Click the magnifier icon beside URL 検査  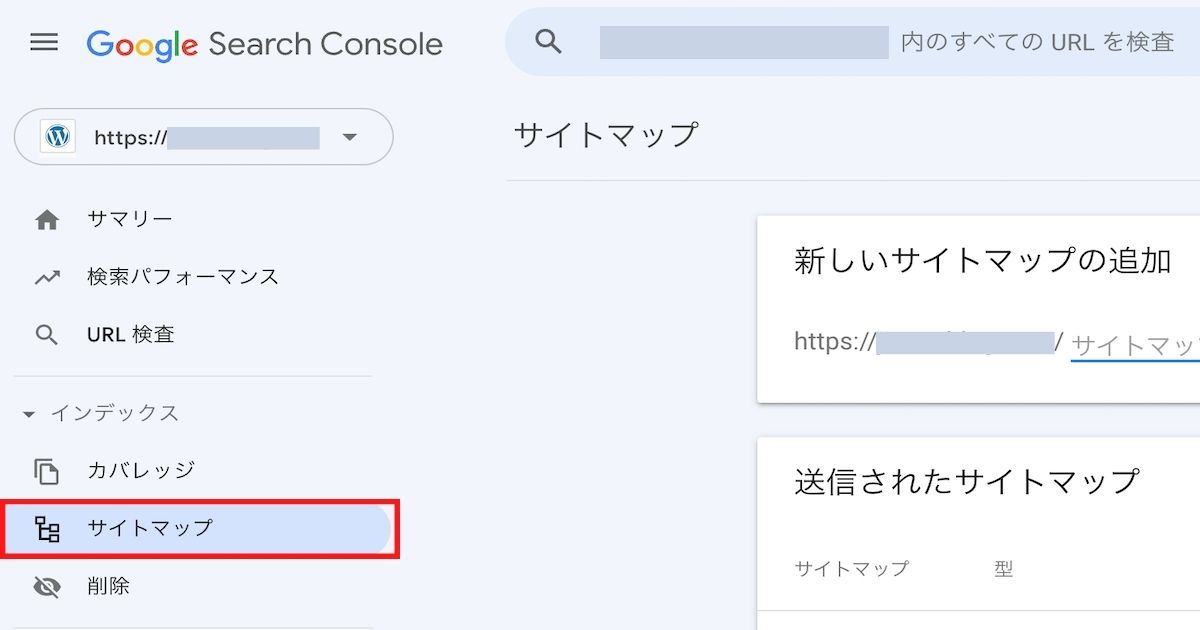[x=47, y=335]
